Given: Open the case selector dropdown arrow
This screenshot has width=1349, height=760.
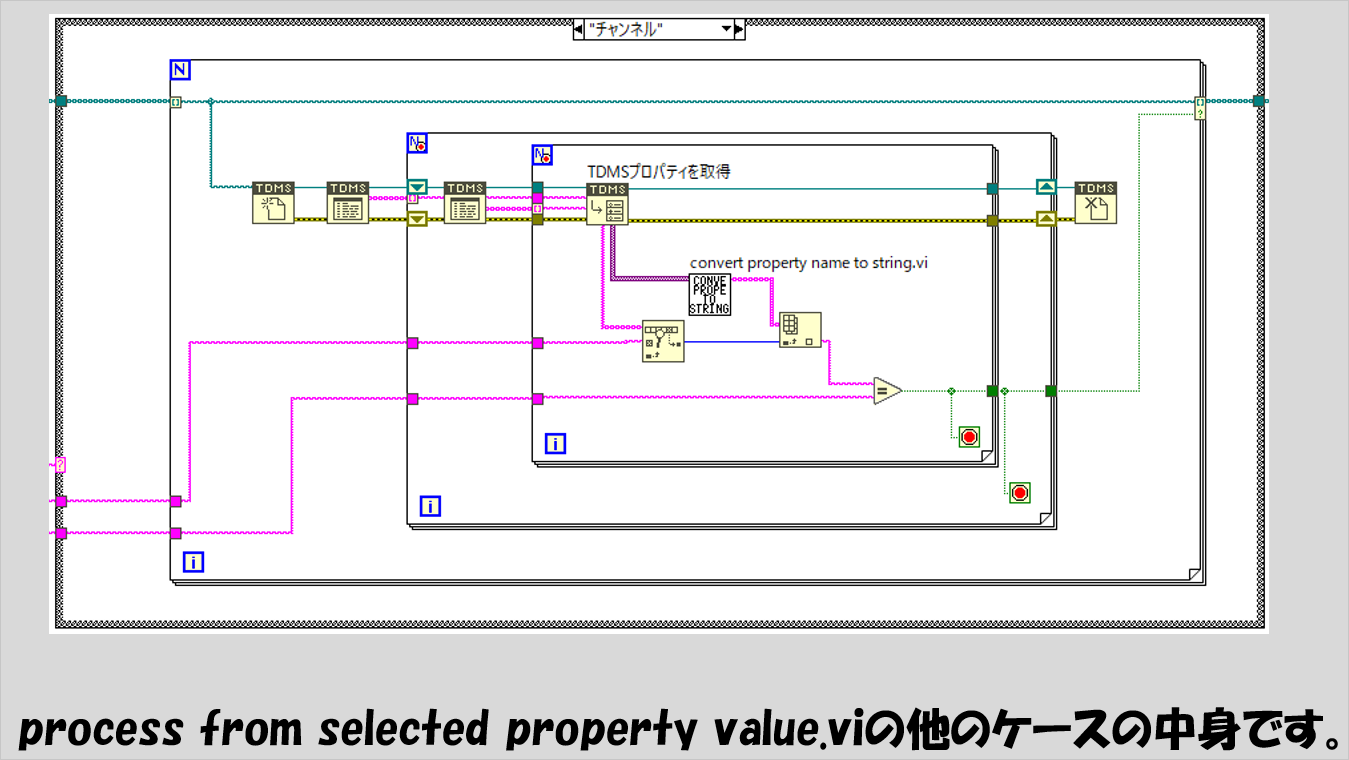Looking at the screenshot, I should (x=727, y=30).
